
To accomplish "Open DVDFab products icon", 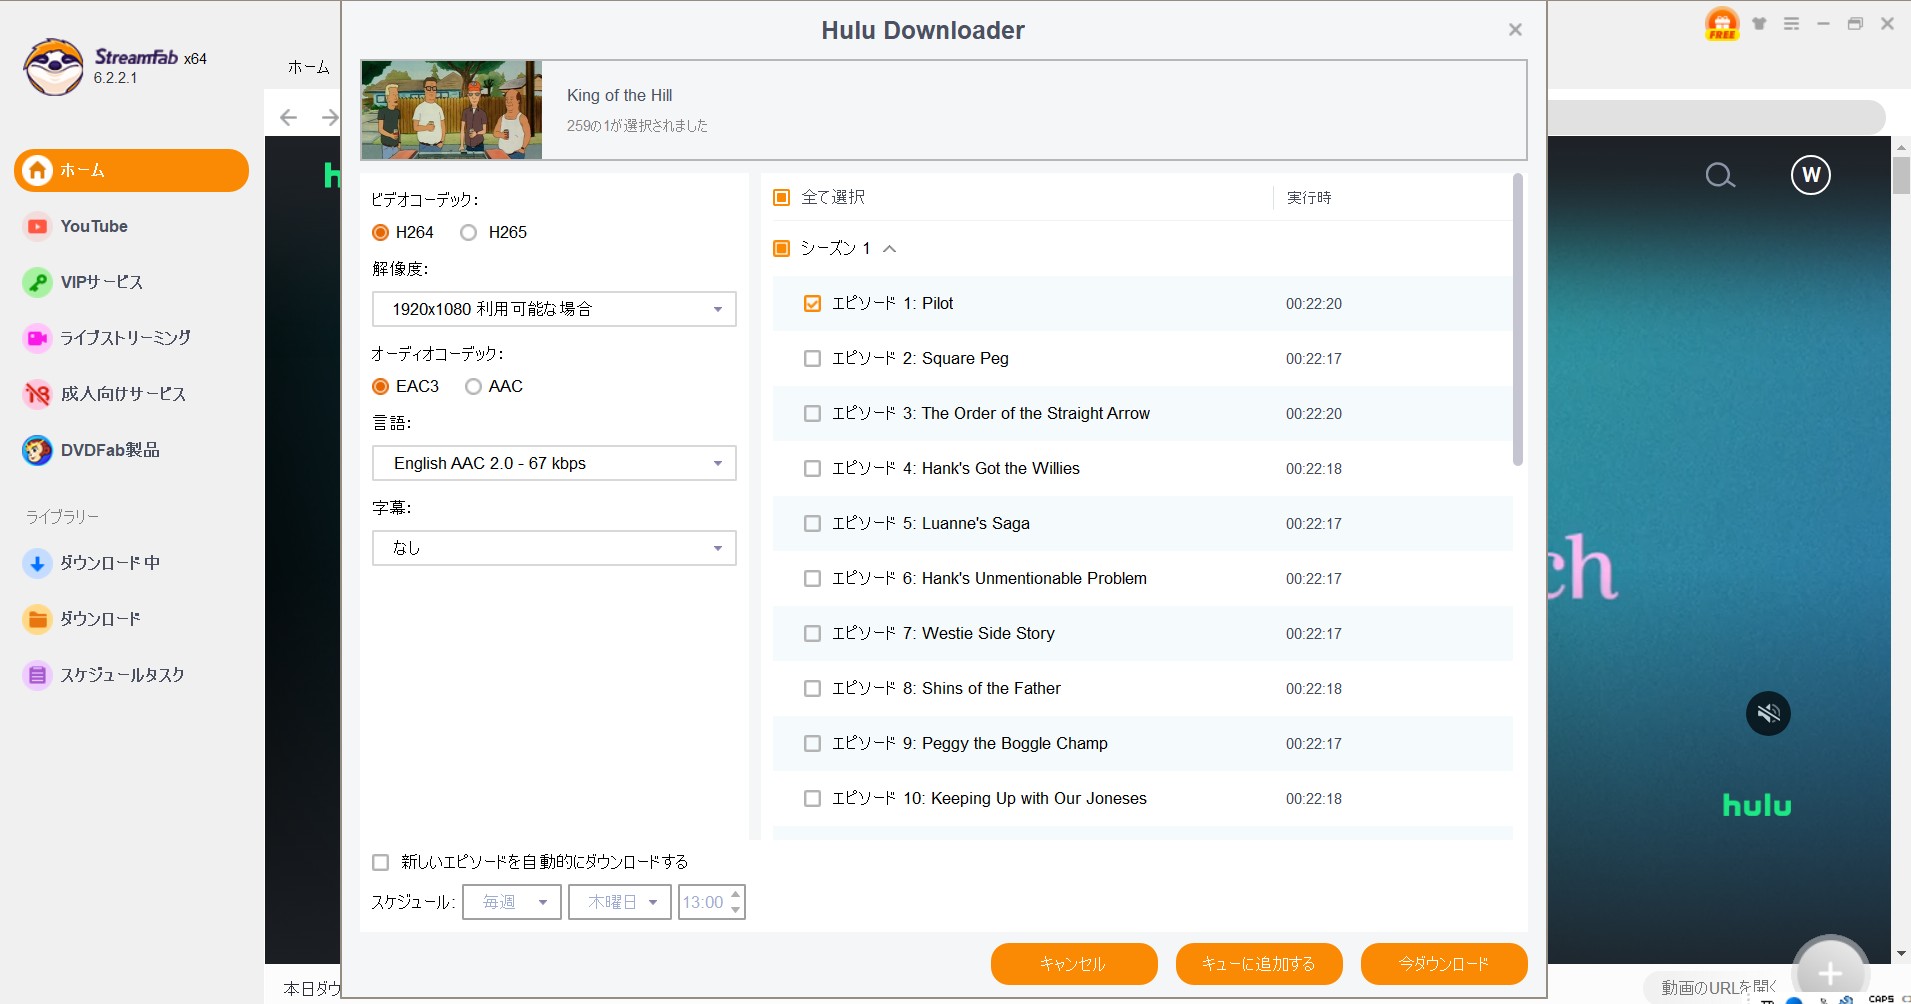I will point(37,450).
